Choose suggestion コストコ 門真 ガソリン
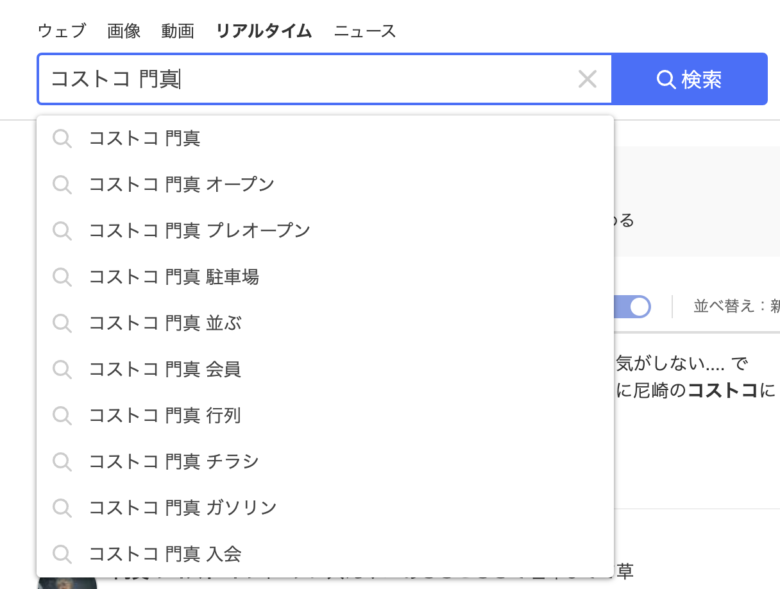This screenshot has height=589, width=780. [325, 508]
